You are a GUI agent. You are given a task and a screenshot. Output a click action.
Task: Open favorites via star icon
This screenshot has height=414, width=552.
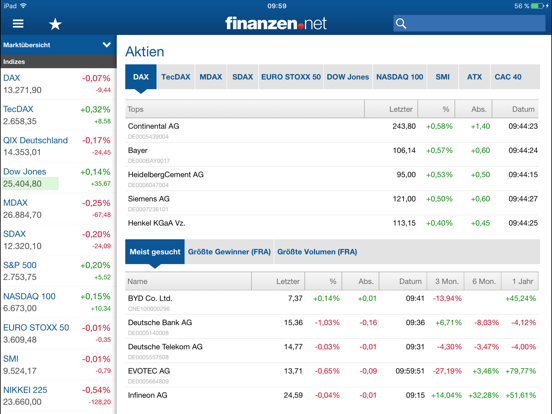(x=55, y=24)
